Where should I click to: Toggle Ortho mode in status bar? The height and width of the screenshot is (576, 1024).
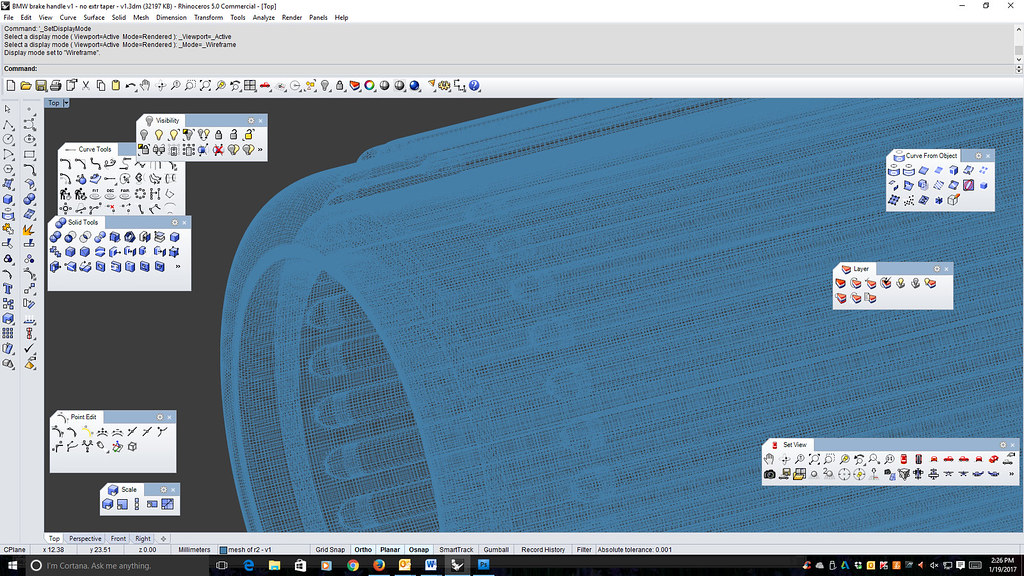coord(363,549)
